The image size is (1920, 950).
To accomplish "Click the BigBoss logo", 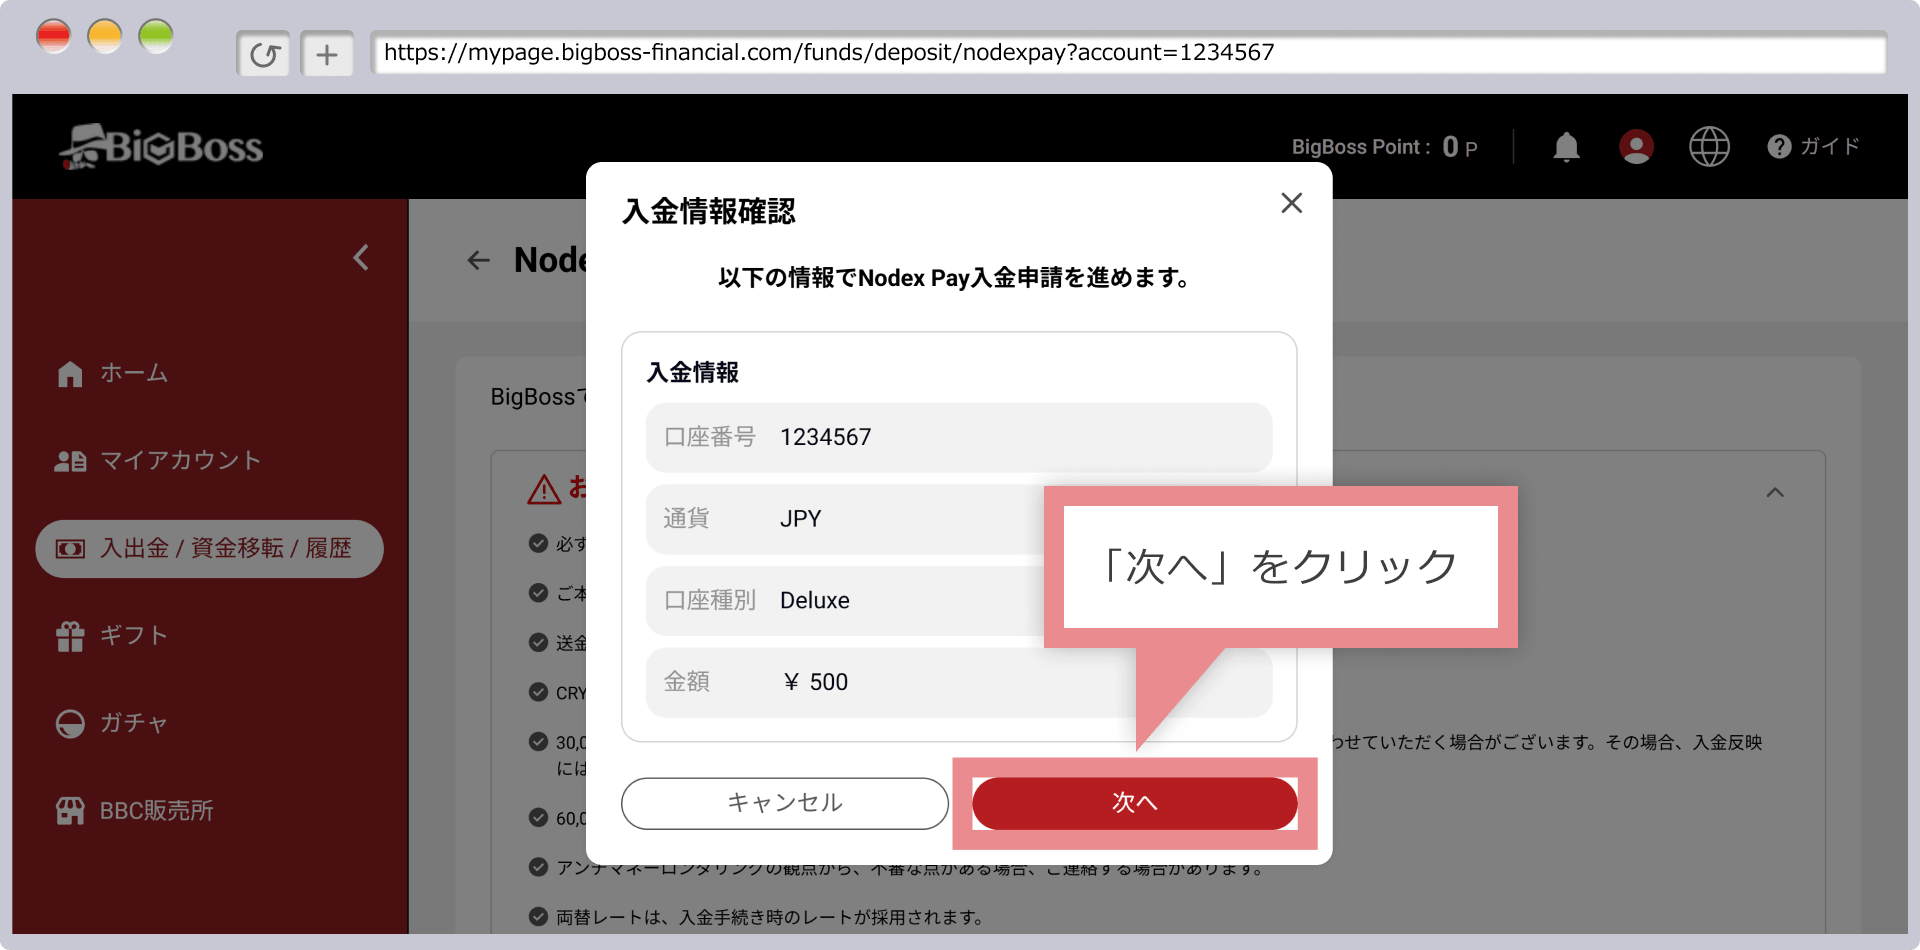I will [161, 147].
